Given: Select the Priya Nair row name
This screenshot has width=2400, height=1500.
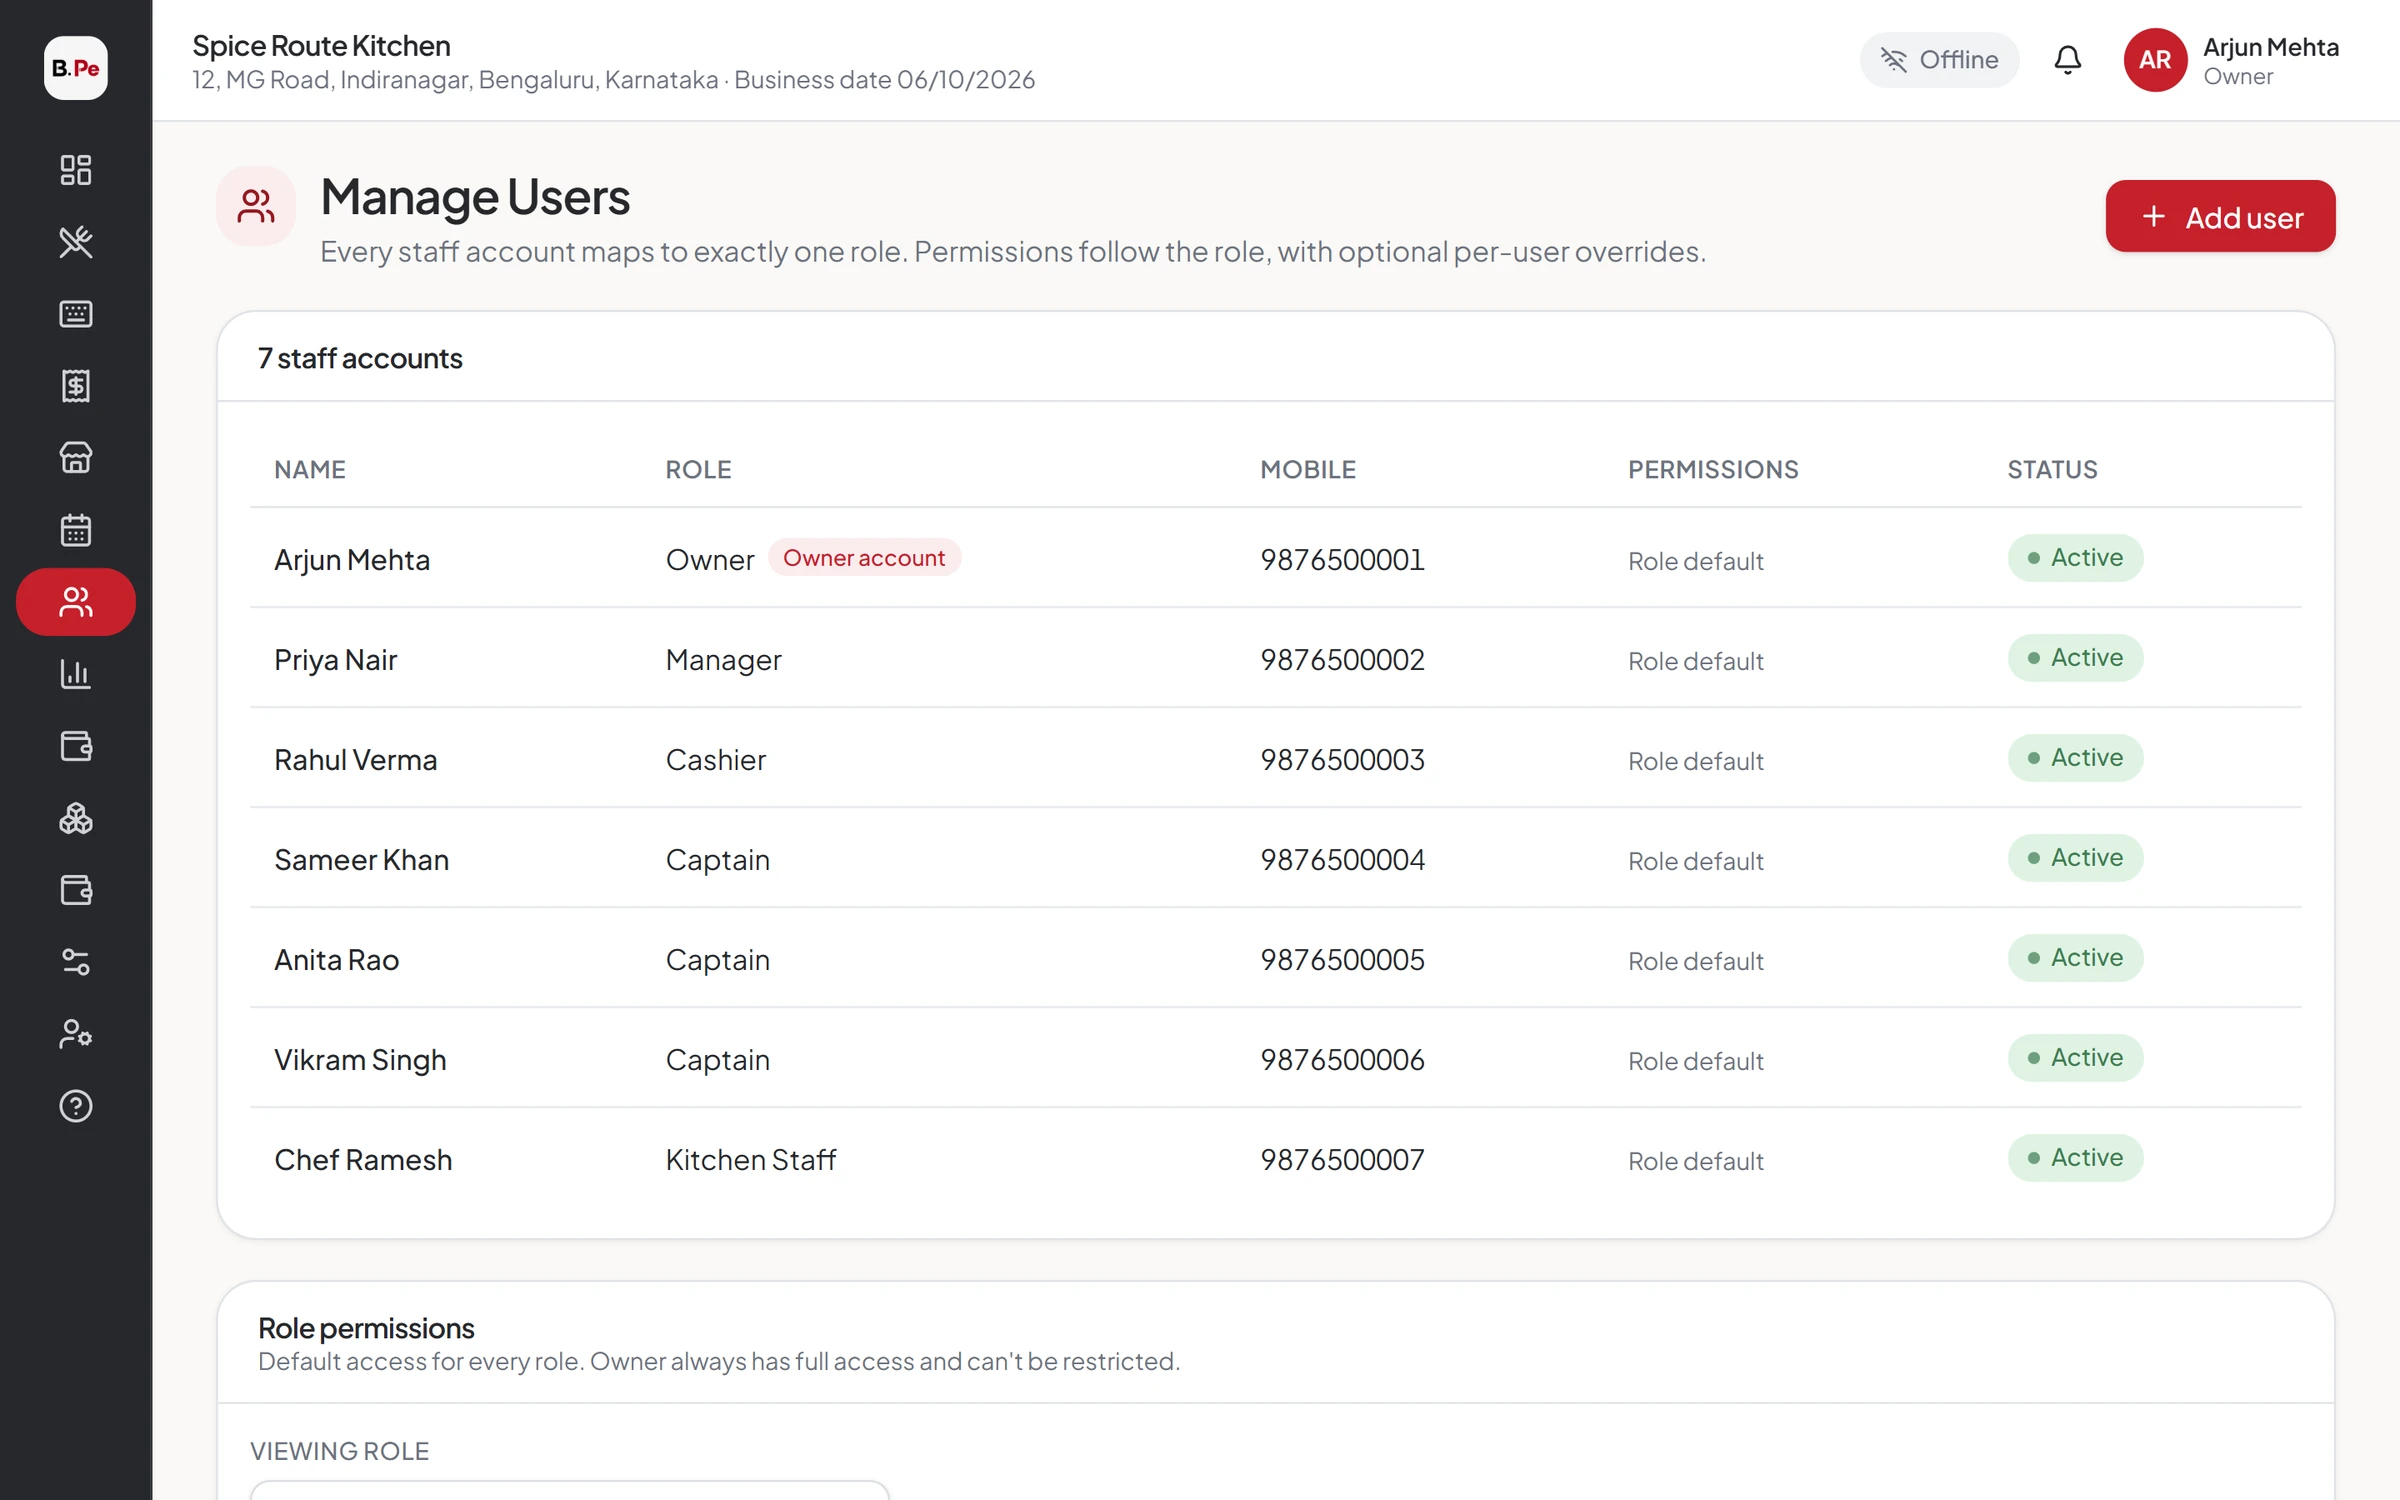Looking at the screenshot, I should pos(335,660).
